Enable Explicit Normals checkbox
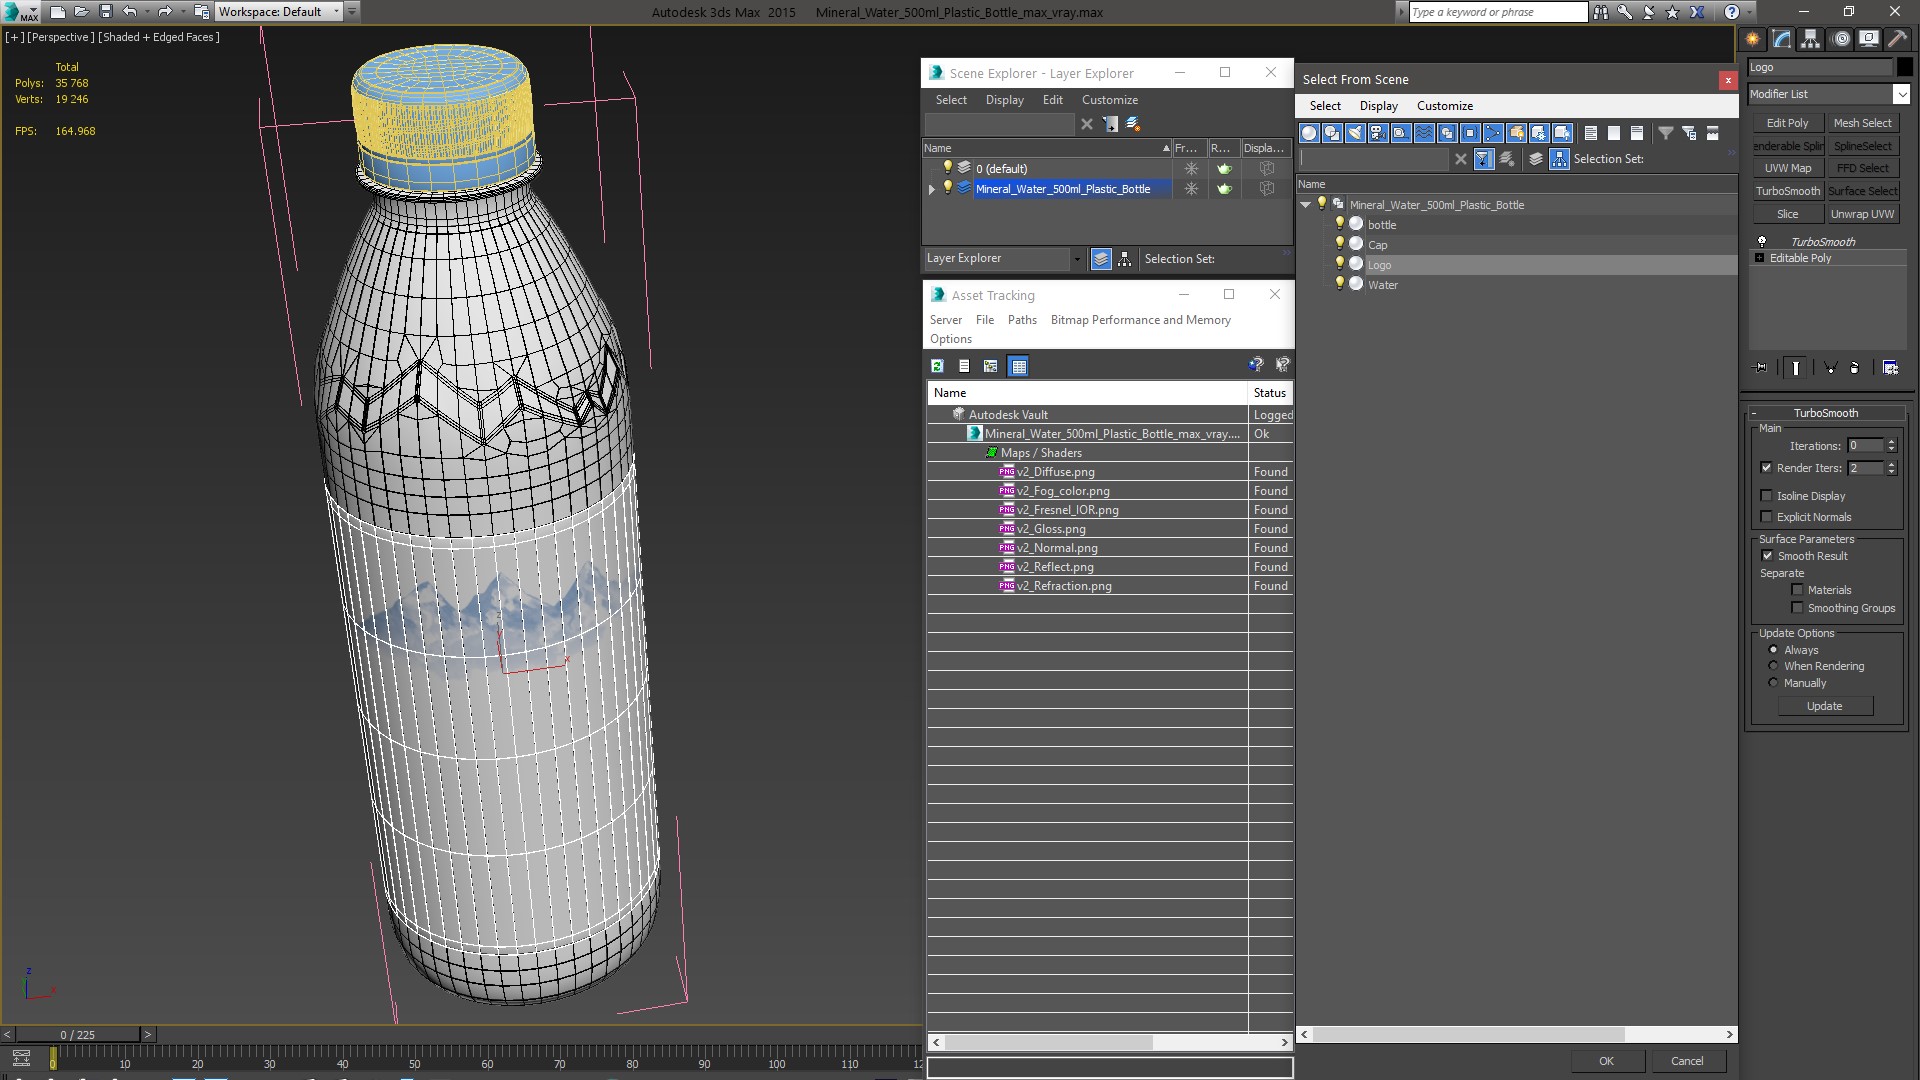 (x=1766, y=517)
